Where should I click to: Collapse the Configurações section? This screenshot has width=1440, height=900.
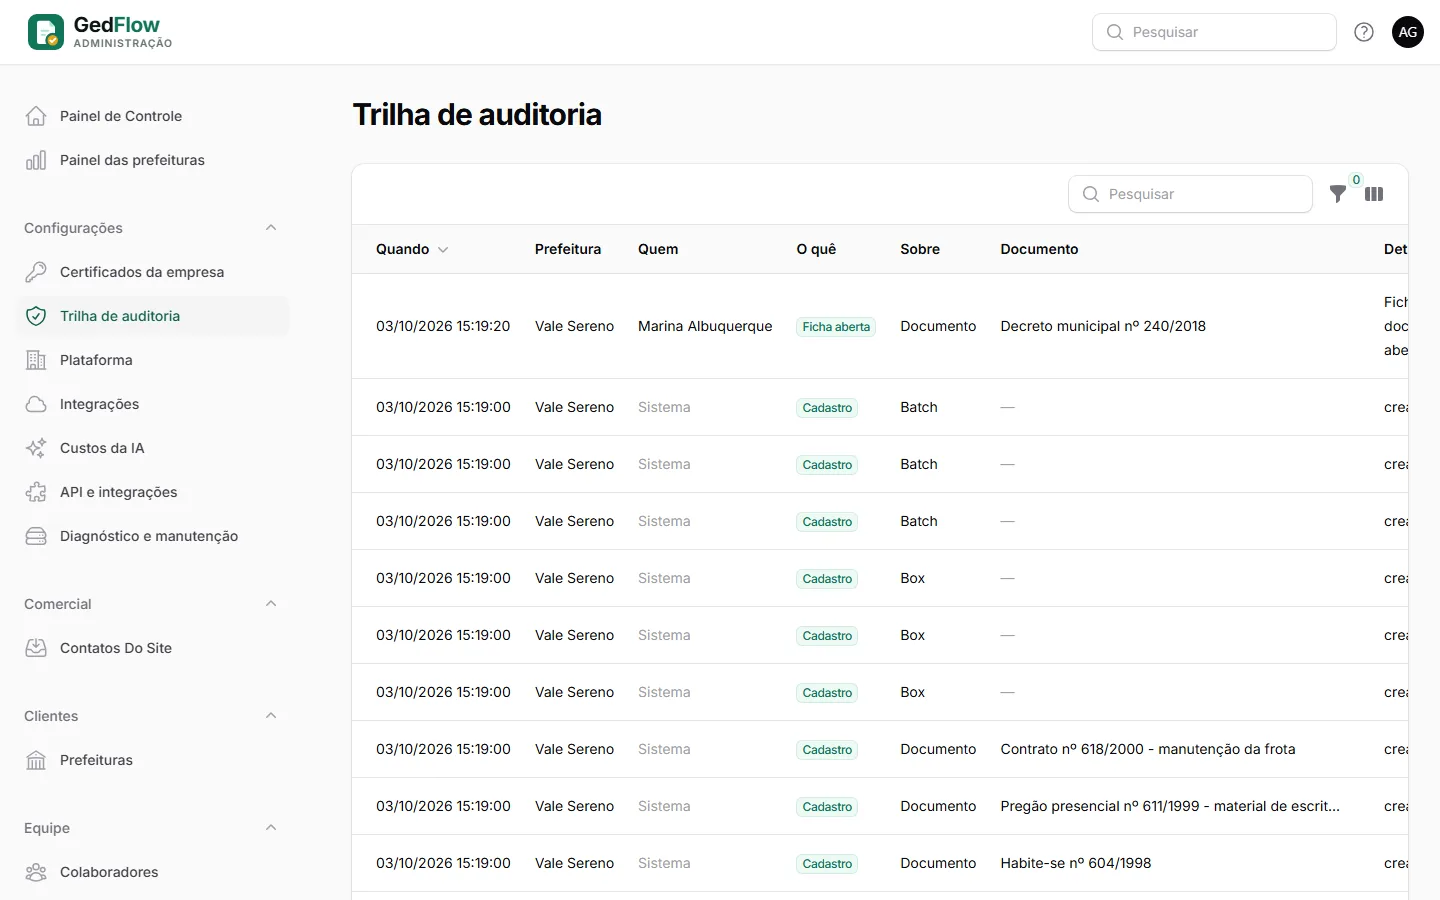[271, 228]
